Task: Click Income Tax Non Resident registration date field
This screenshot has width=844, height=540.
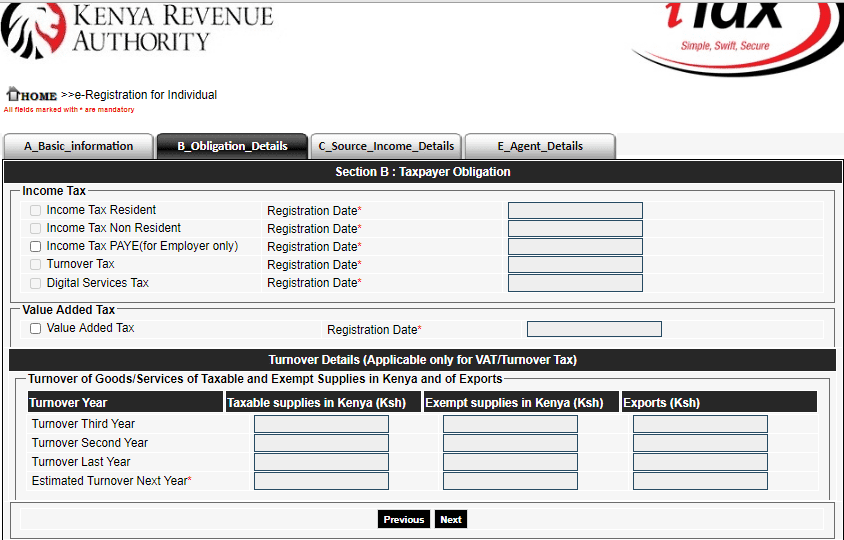Action: (575, 228)
